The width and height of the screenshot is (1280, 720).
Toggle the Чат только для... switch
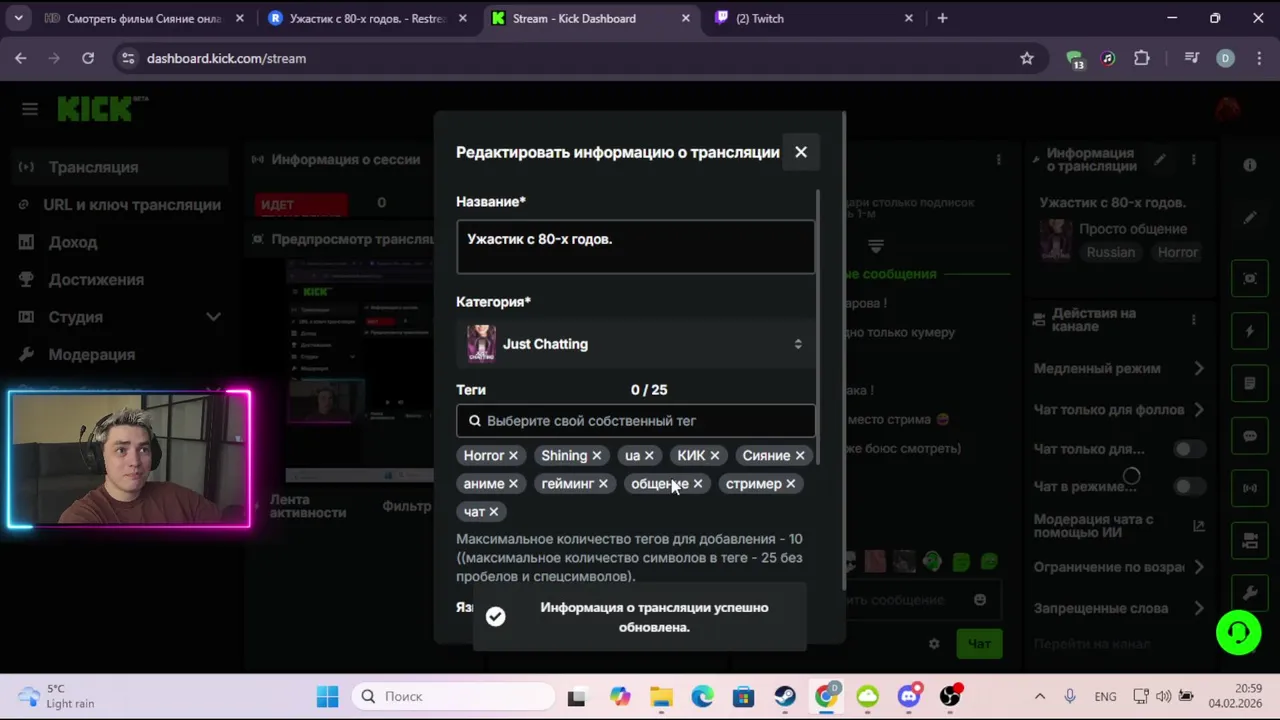[x=1189, y=449]
